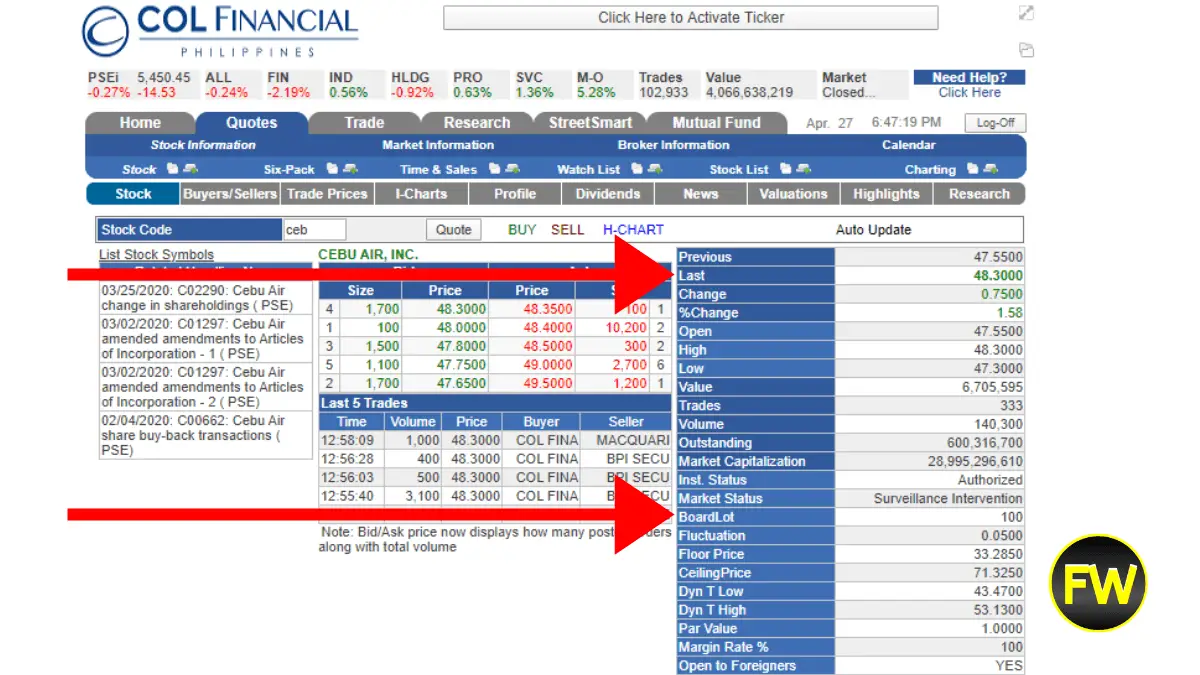Open the Dividends sub-tab

(608, 194)
